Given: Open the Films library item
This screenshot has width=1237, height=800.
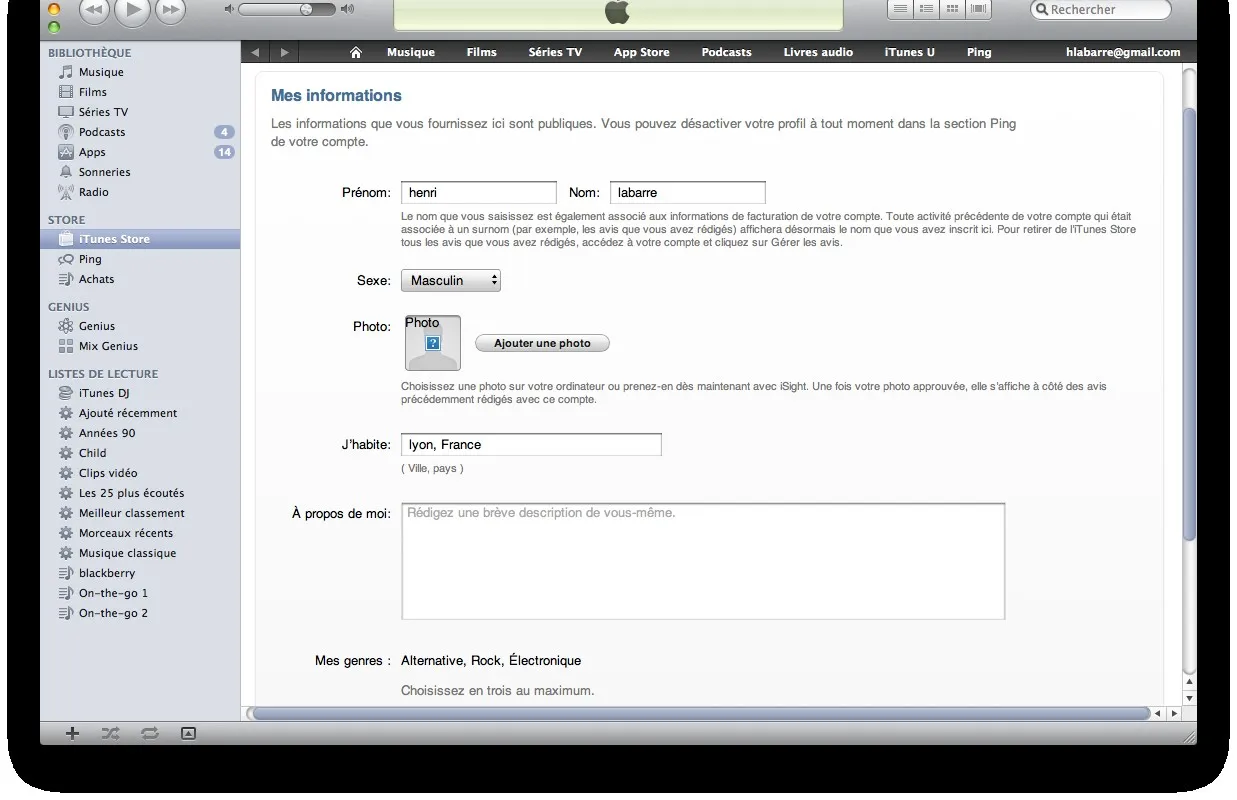Looking at the screenshot, I should coord(92,92).
